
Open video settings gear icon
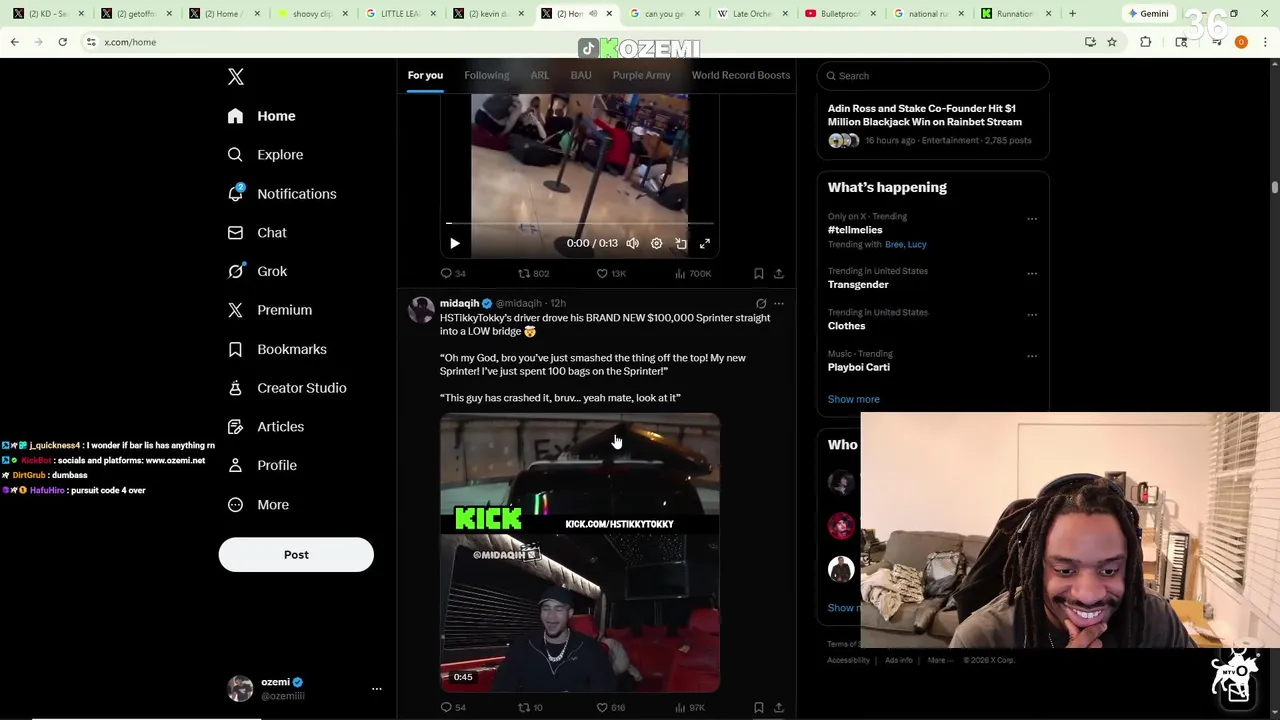coord(656,243)
